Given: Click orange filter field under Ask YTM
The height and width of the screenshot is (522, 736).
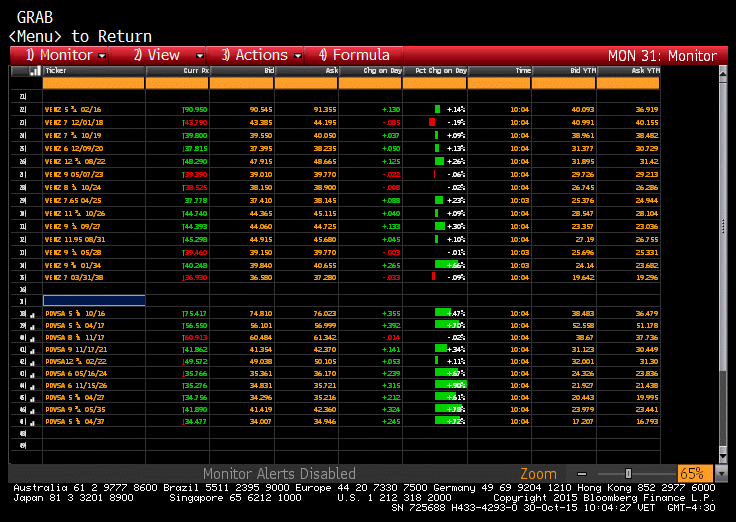Looking at the screenshot, I should coord(628,84).
